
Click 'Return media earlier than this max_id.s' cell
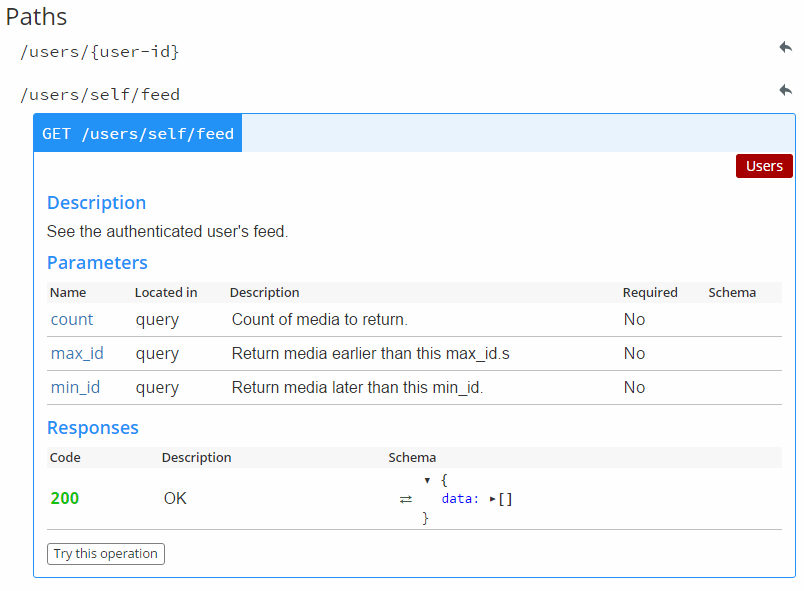(x=371, y=353)
